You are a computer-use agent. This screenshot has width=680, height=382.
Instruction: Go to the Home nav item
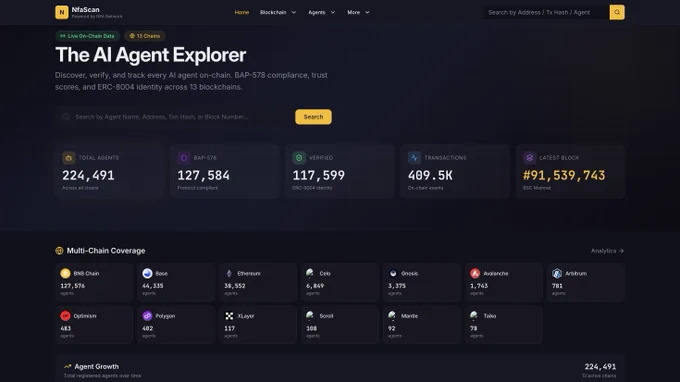click(x=242, y=13)
